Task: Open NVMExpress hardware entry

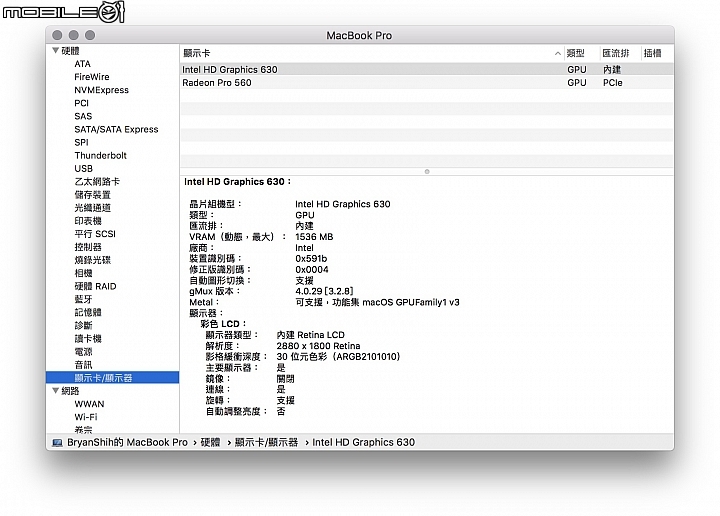Action: (101, 90)
